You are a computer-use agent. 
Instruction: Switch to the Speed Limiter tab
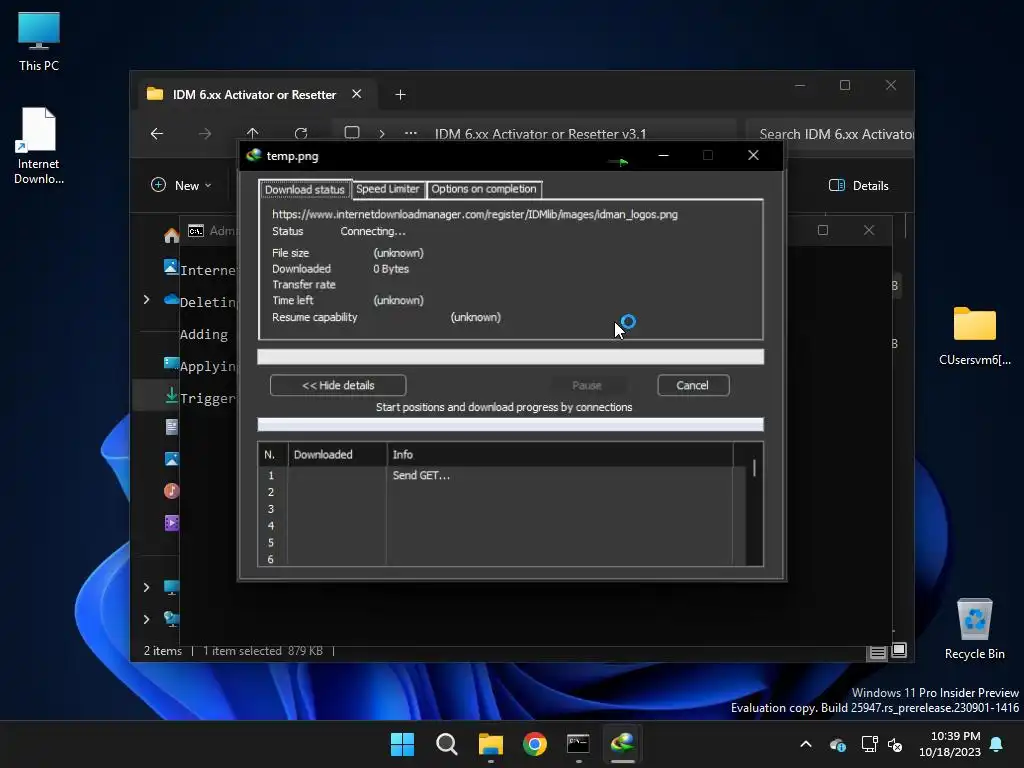point(388,189)
